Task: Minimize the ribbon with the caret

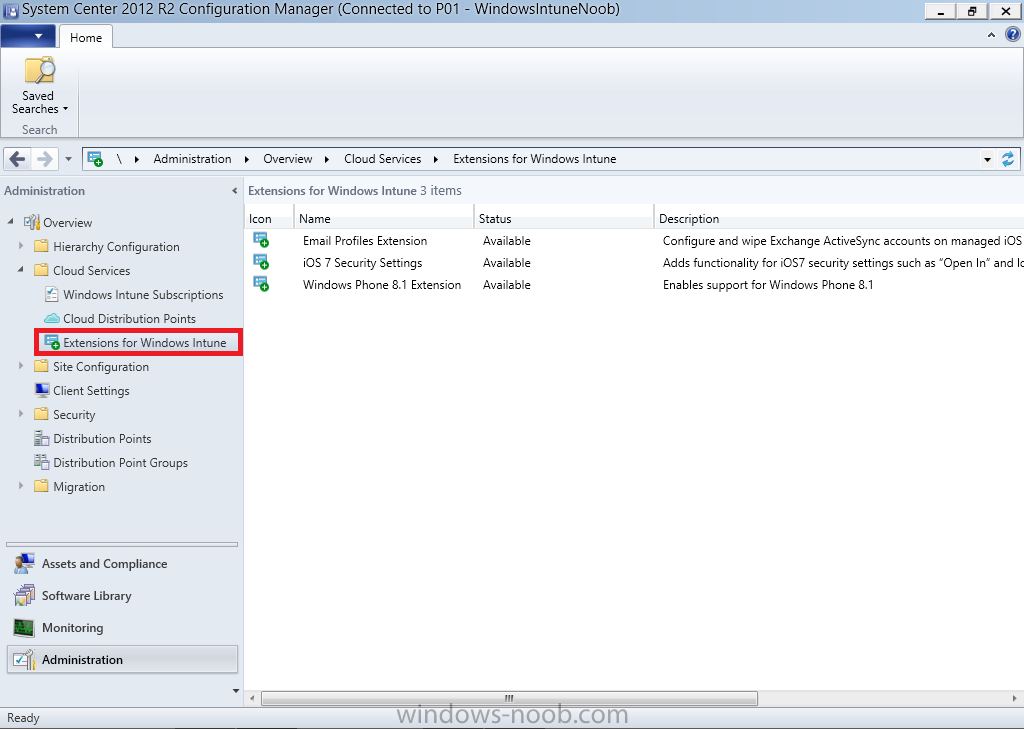Action: tap(991, 35)
